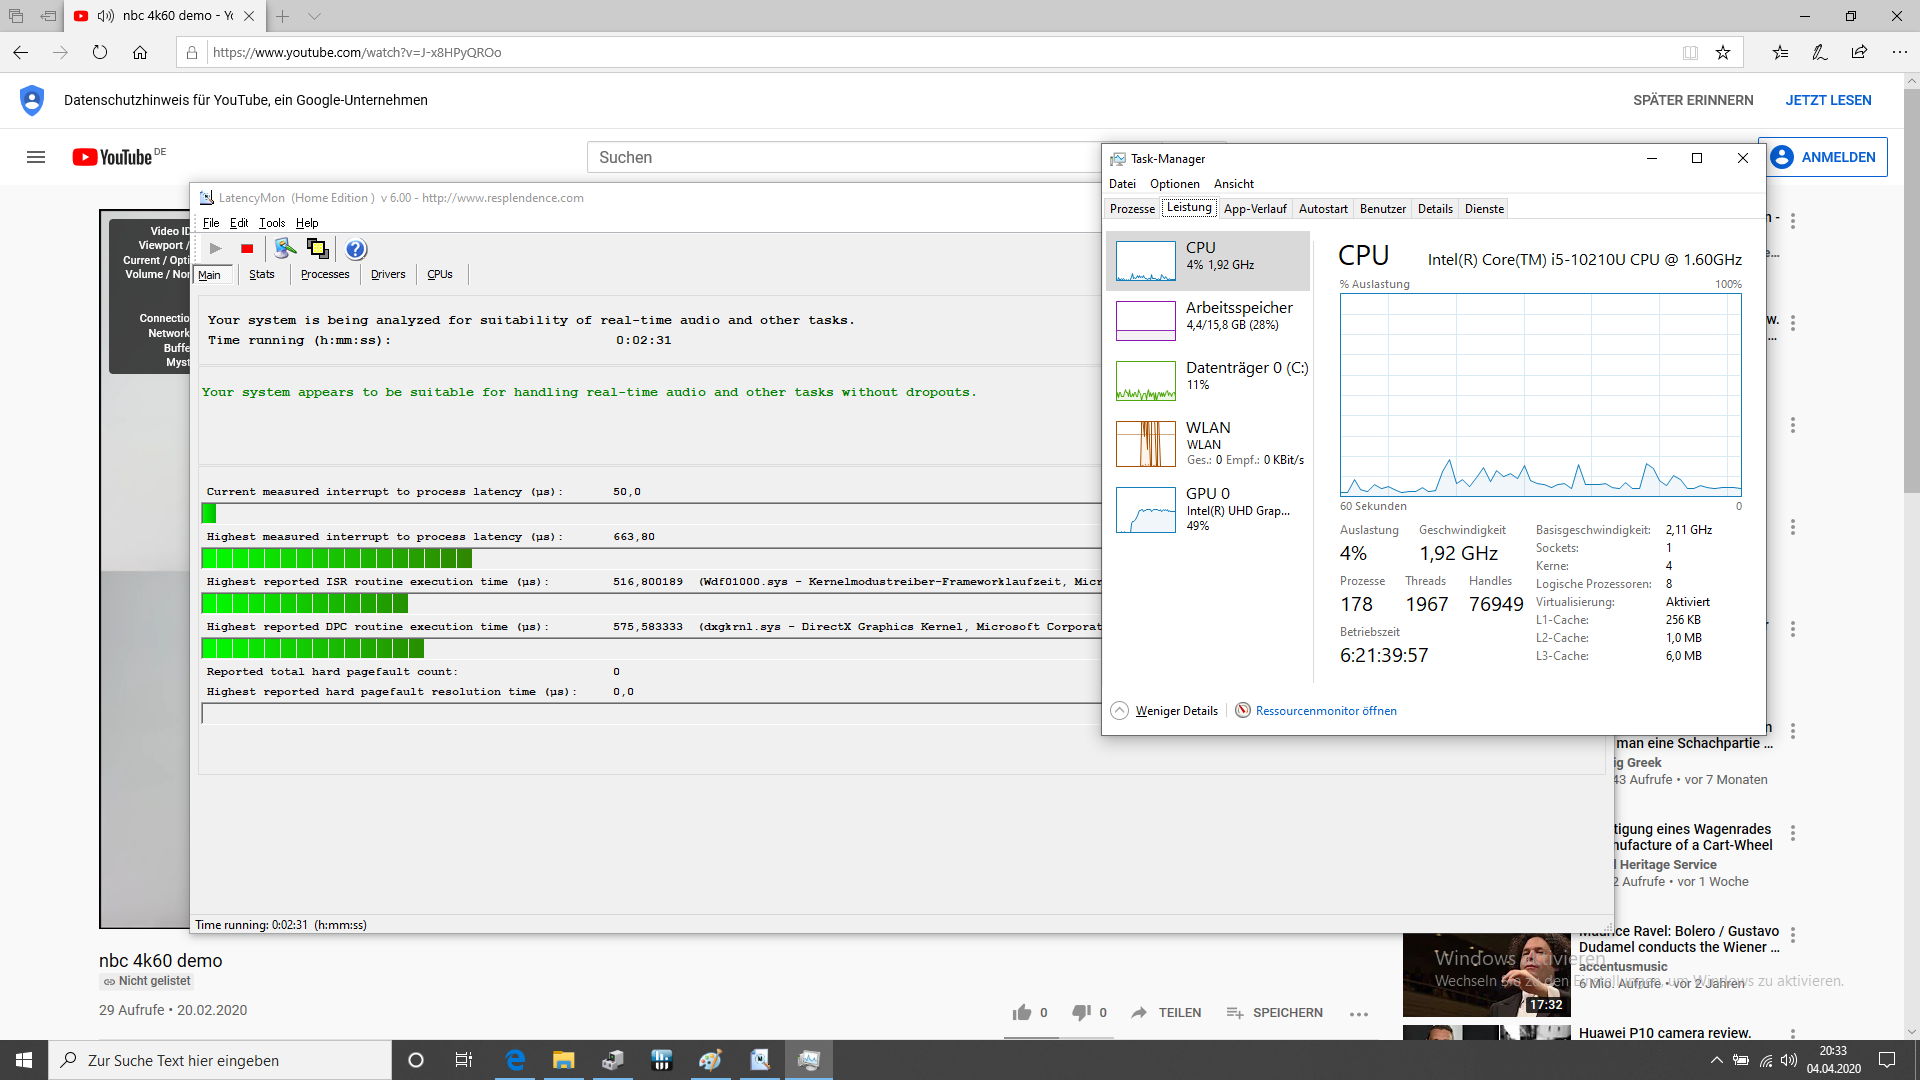Expand the Edge tab list chevron

pyautogui.click(x=314, y=16)
